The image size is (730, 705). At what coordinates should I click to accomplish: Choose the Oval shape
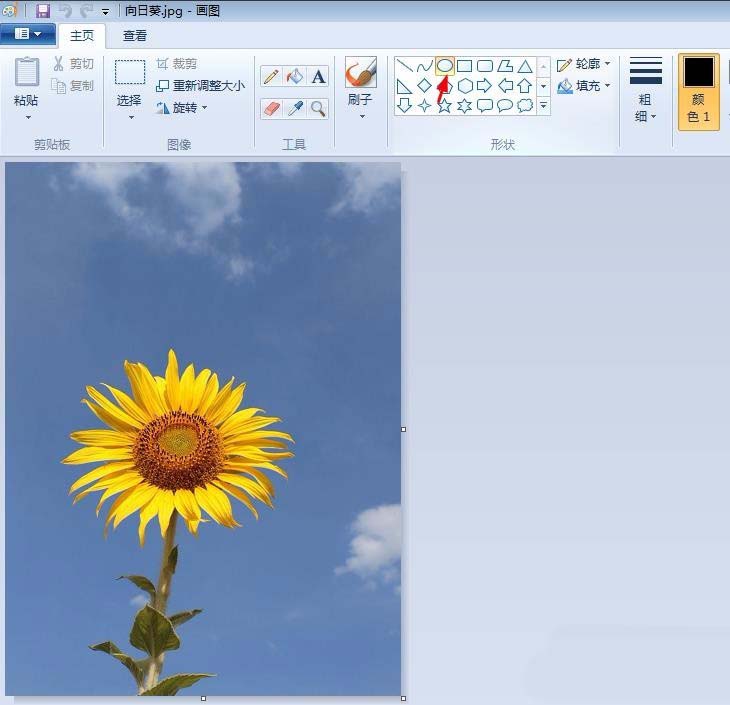tap(445, 66)
